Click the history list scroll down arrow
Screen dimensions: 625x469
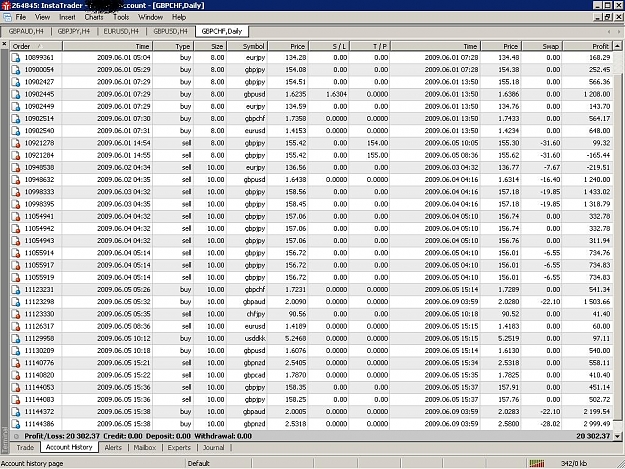point(617,436)
